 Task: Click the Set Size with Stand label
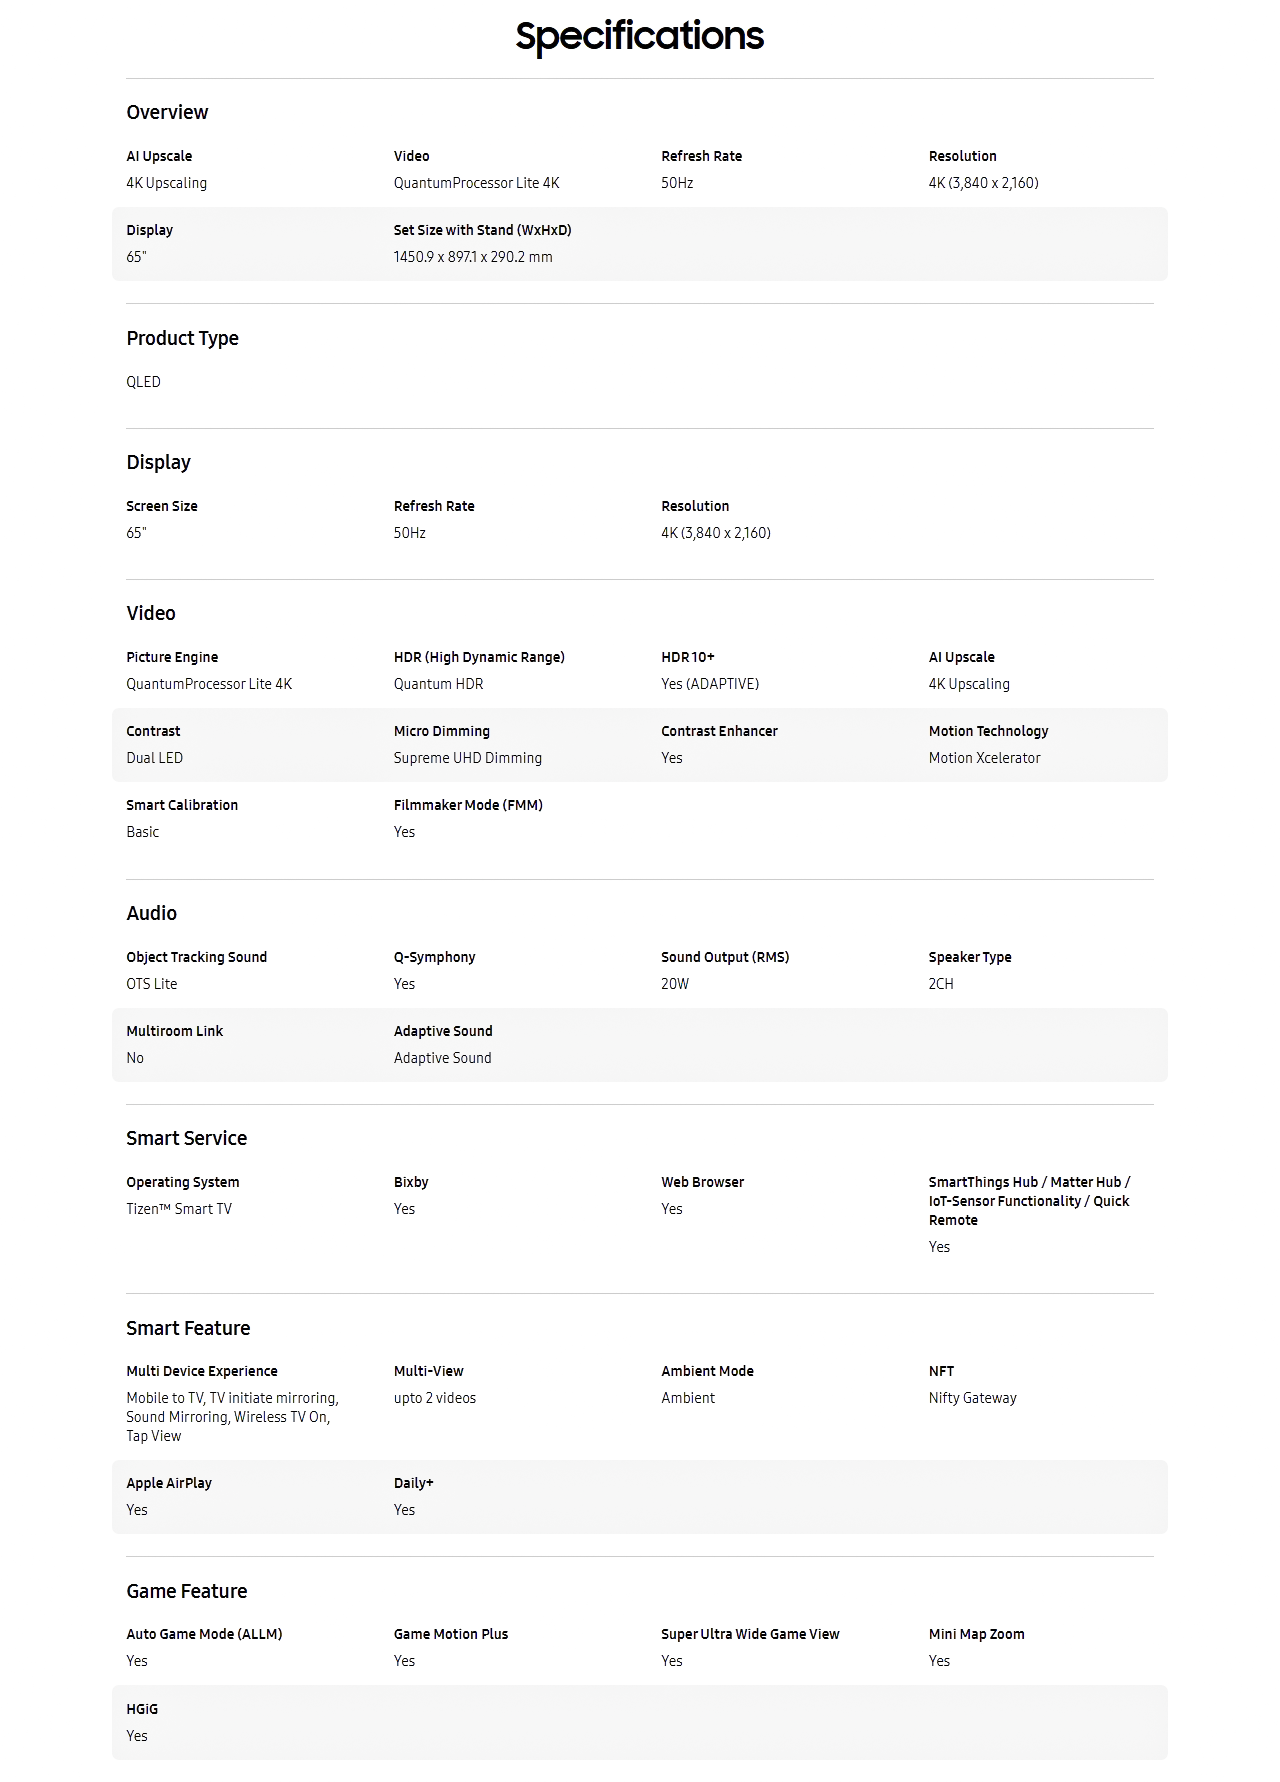tap(482, 230)
